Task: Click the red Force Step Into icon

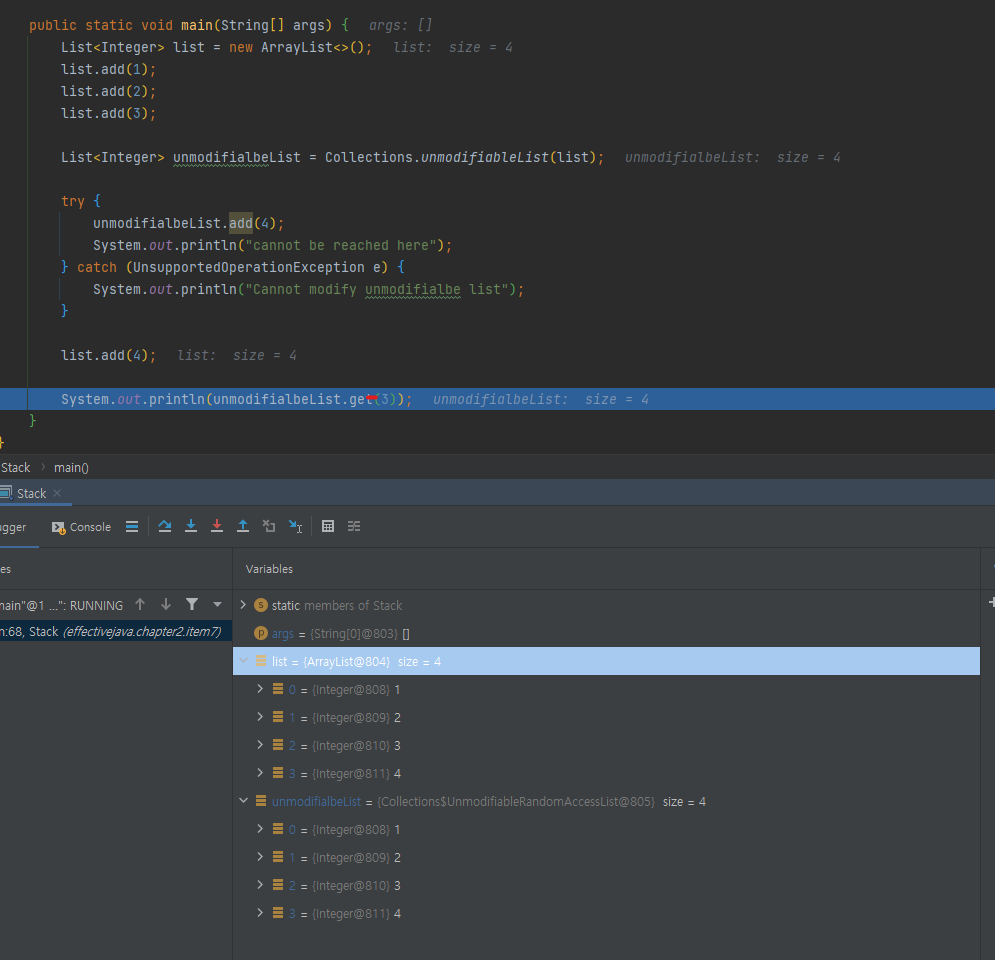Action: point(217,526)
